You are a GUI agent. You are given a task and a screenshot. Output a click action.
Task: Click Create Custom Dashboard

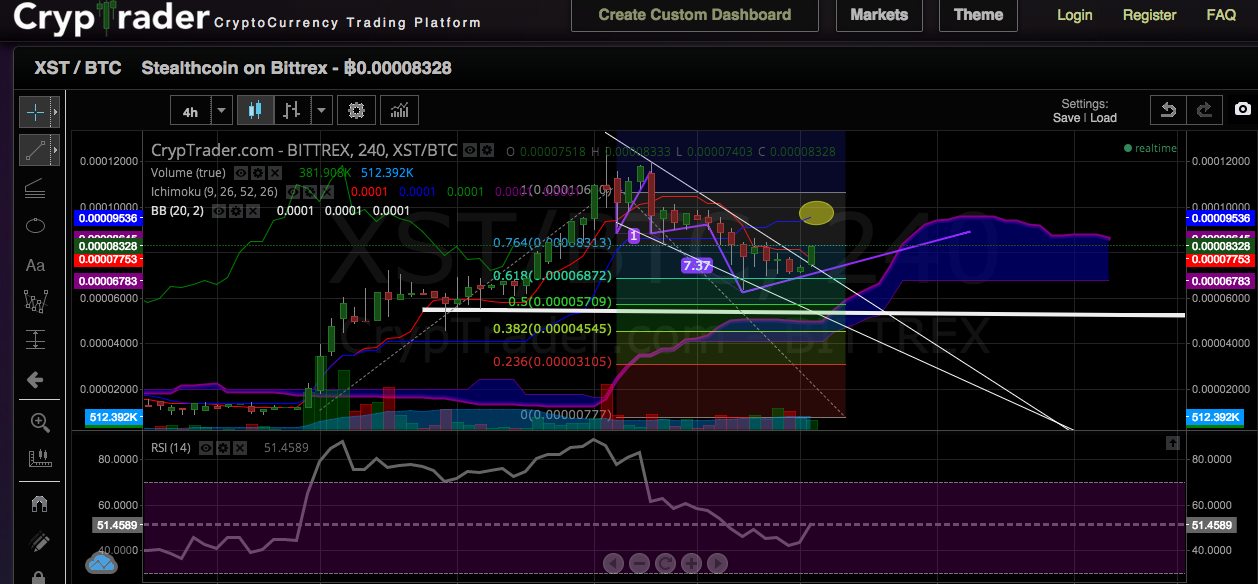click(695, 15)
